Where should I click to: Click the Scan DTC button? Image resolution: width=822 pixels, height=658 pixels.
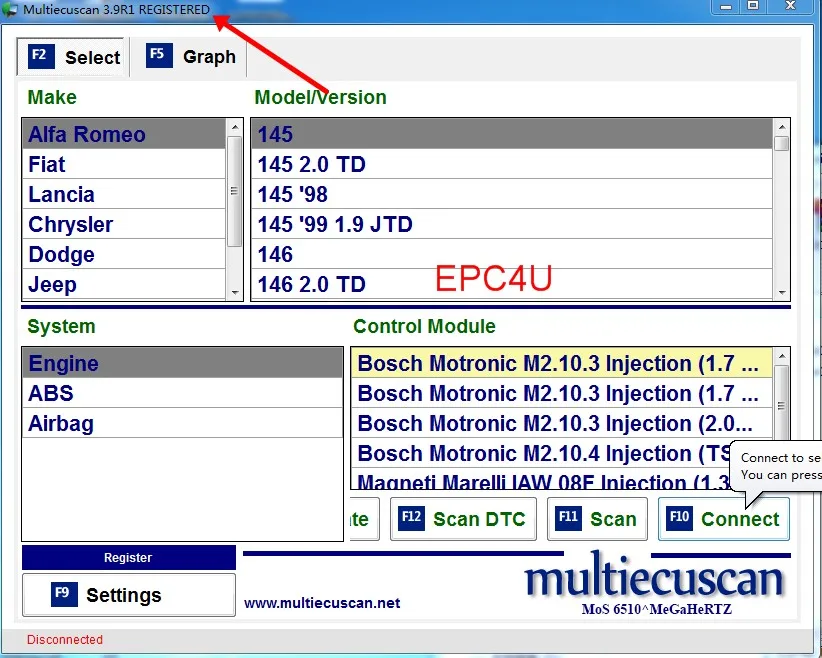point(463,519)
